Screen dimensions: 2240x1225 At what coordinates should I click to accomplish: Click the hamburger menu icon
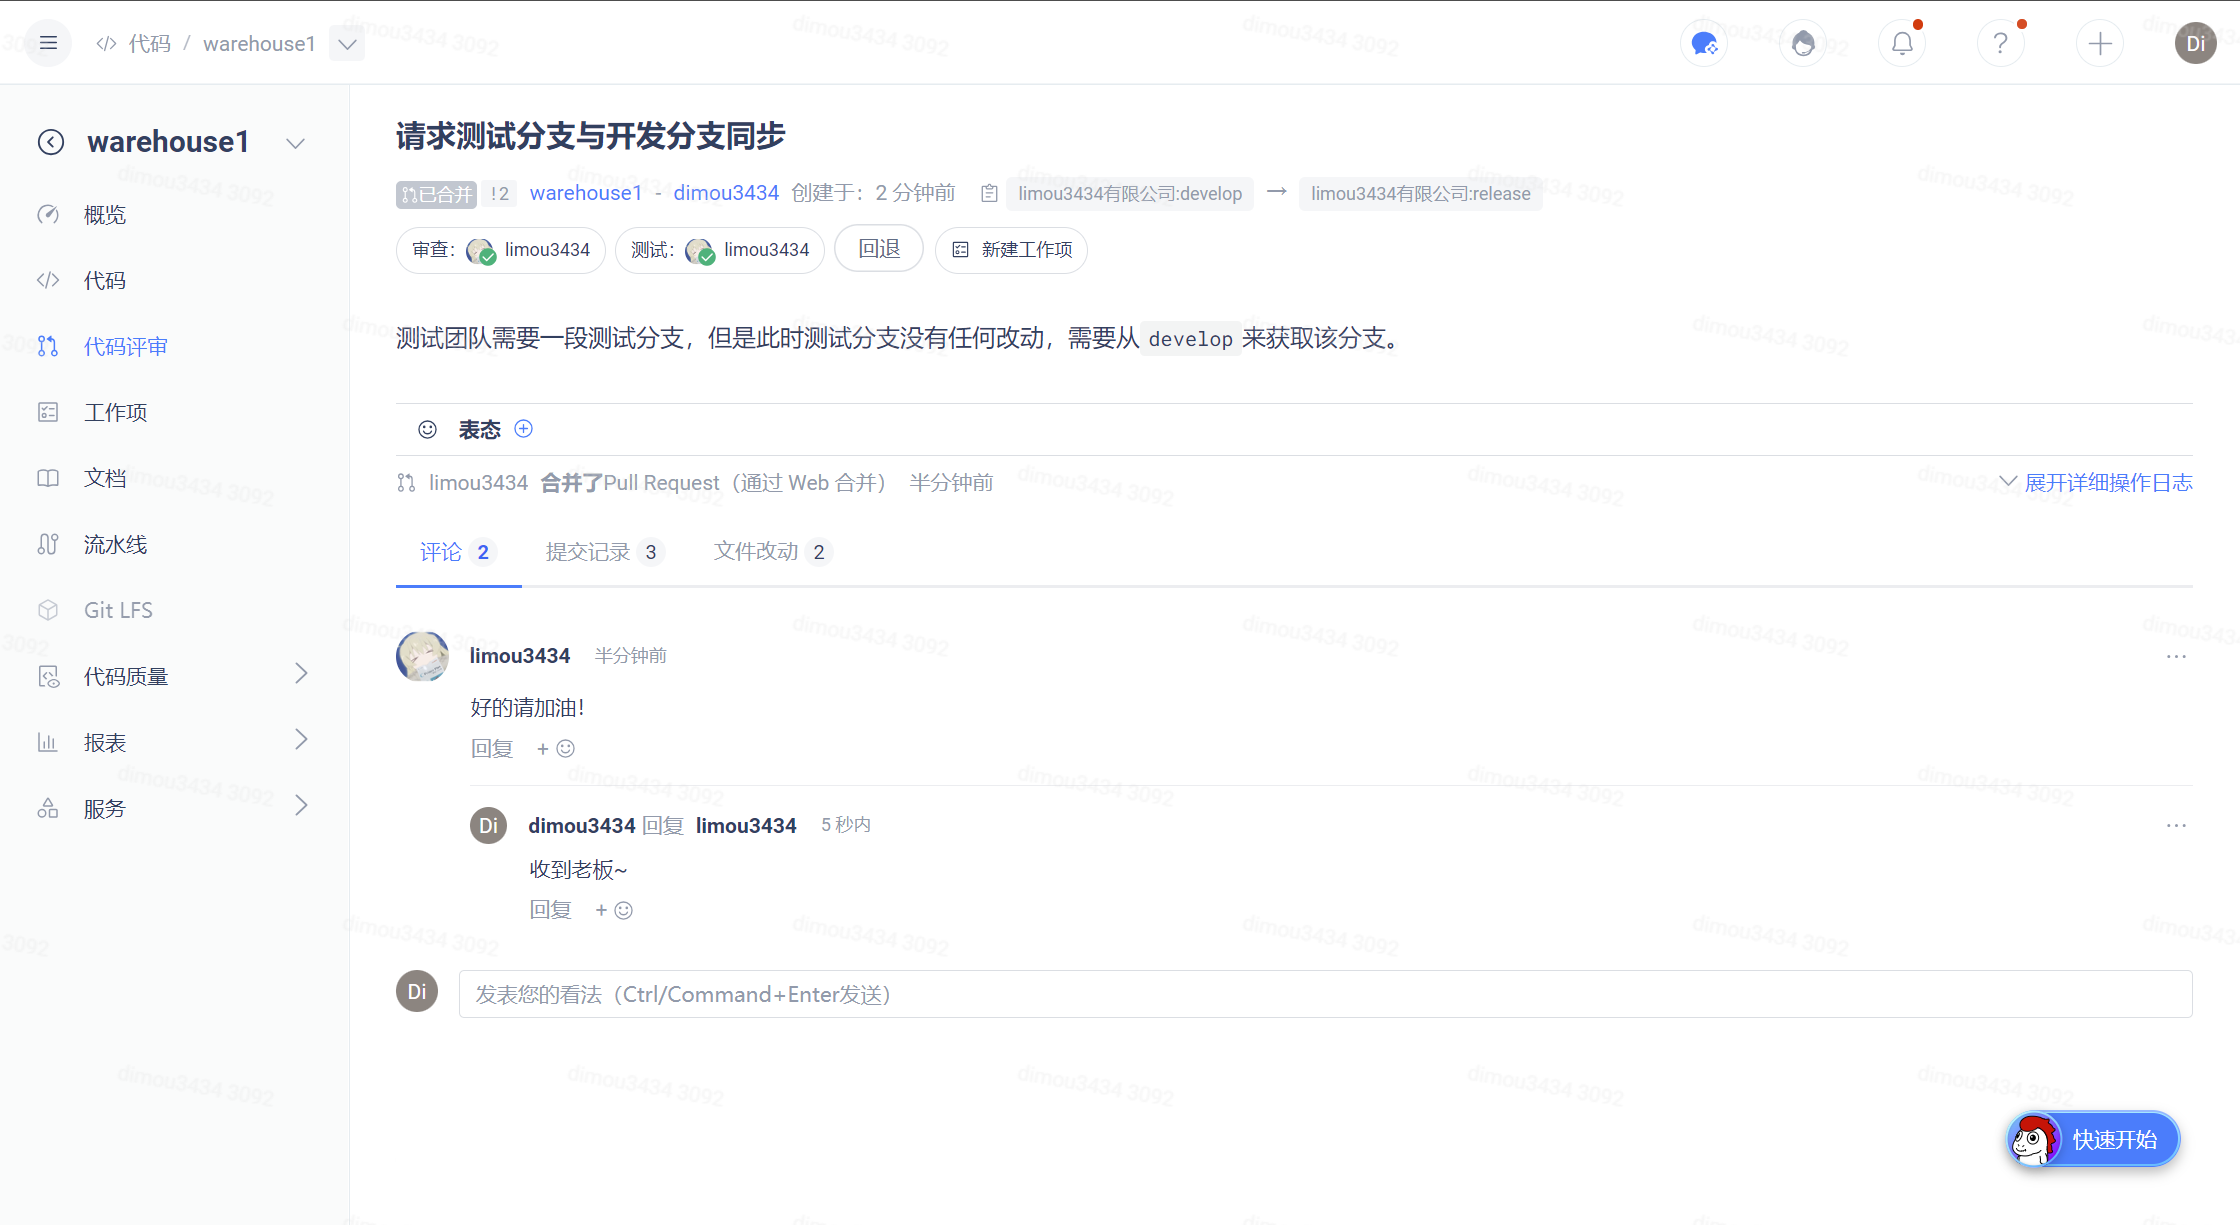(x=48, y=42)
